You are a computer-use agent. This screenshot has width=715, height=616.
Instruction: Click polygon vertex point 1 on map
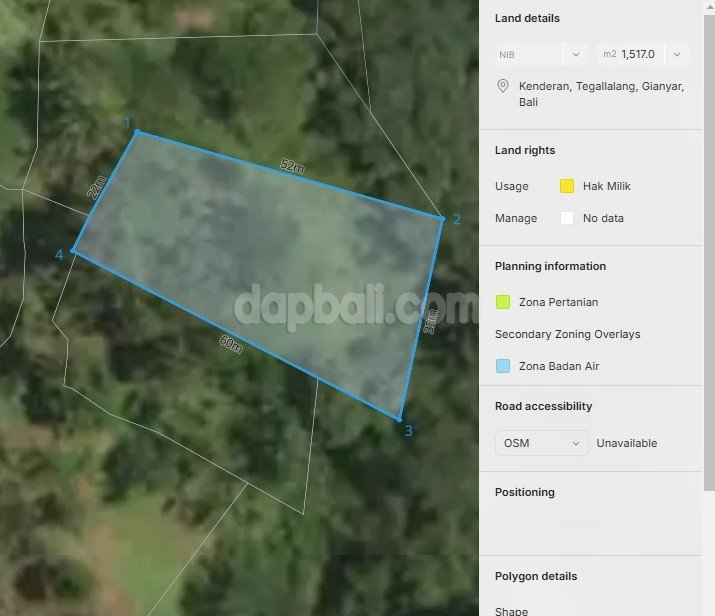point(137,132)
